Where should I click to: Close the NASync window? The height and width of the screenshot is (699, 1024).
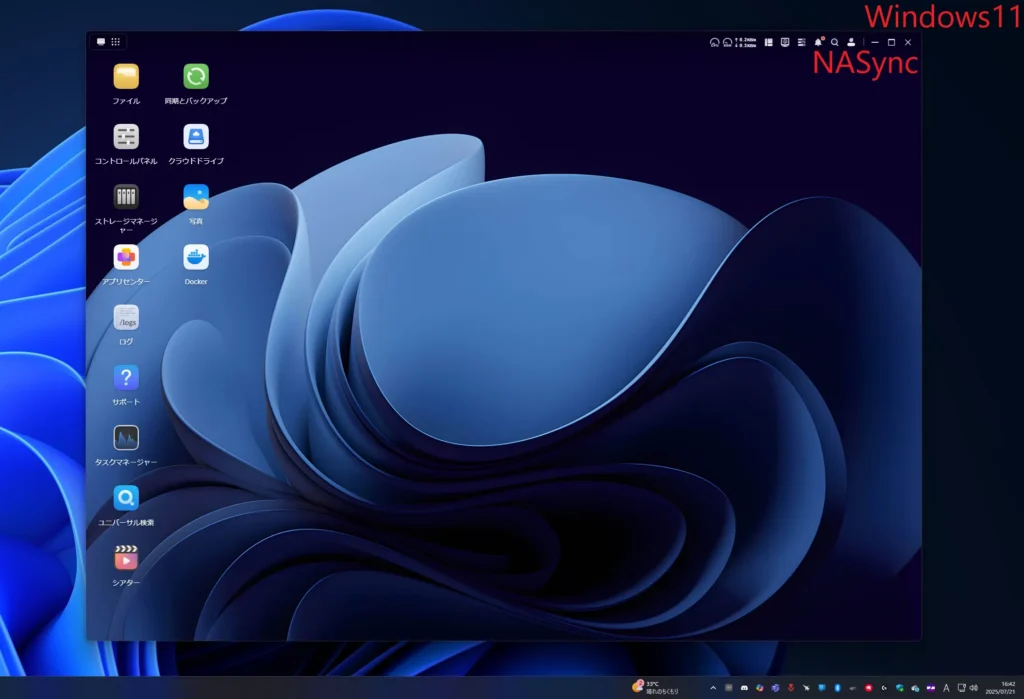[x=908, y=42]
